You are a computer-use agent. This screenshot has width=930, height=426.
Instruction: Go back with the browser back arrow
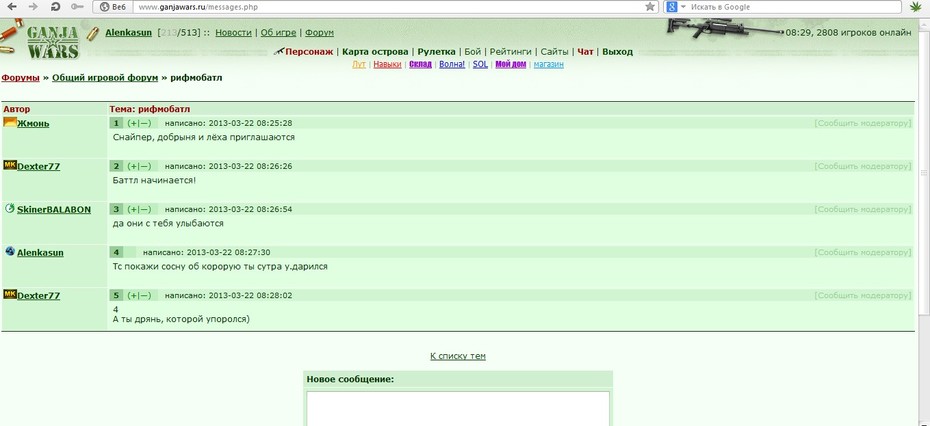coord(13,7)
